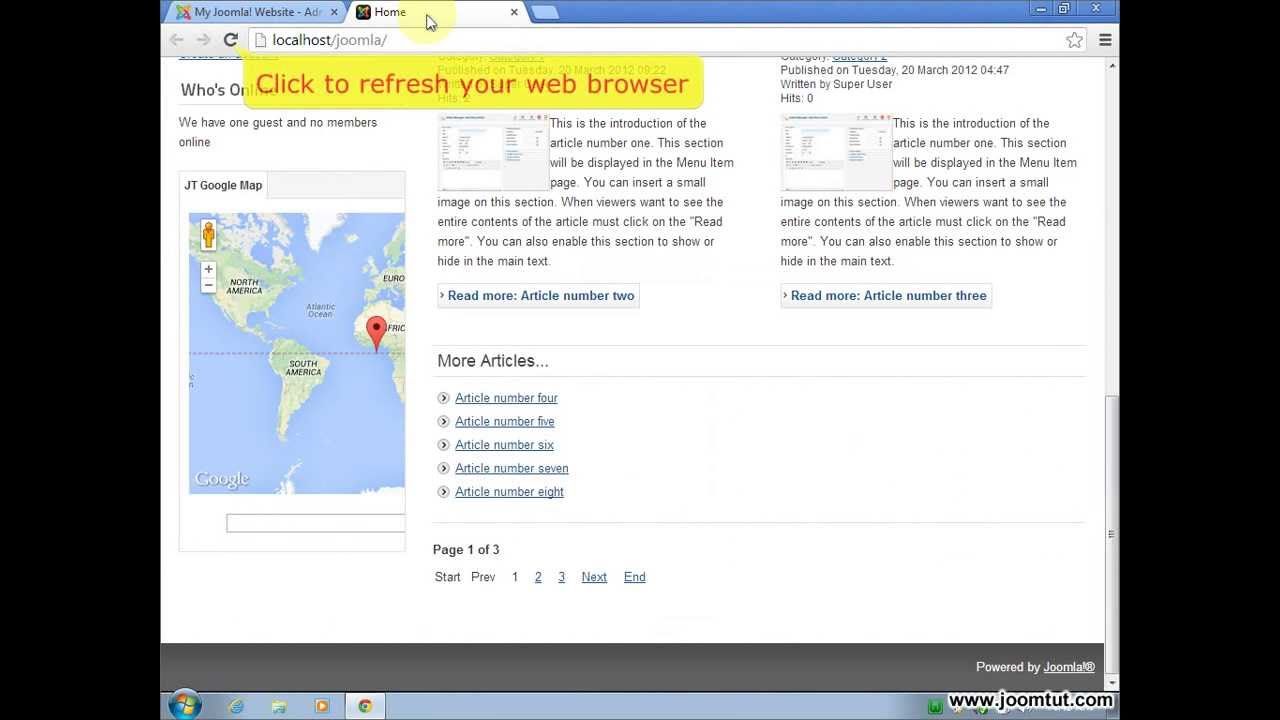Image resolution: width=1280 pixels, height=720 pixels.
Task: Open Article number four link
Action: tap(506, 398)
